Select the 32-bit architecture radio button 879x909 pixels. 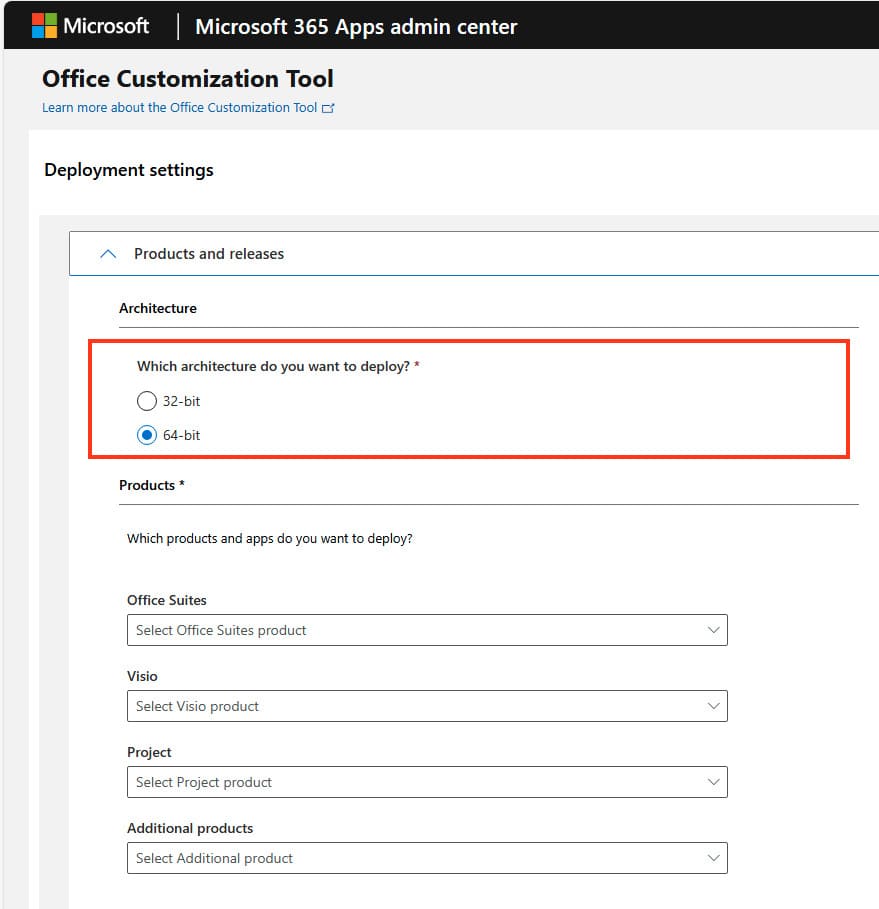(x=147, y=401)
